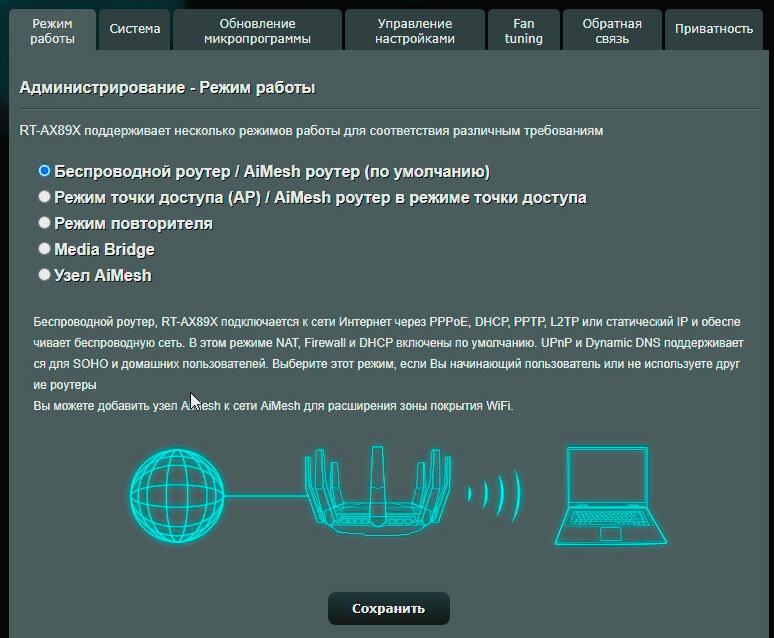
Task: Open the Обновление микропрограммы tab
Action: [x=257, y=31]
